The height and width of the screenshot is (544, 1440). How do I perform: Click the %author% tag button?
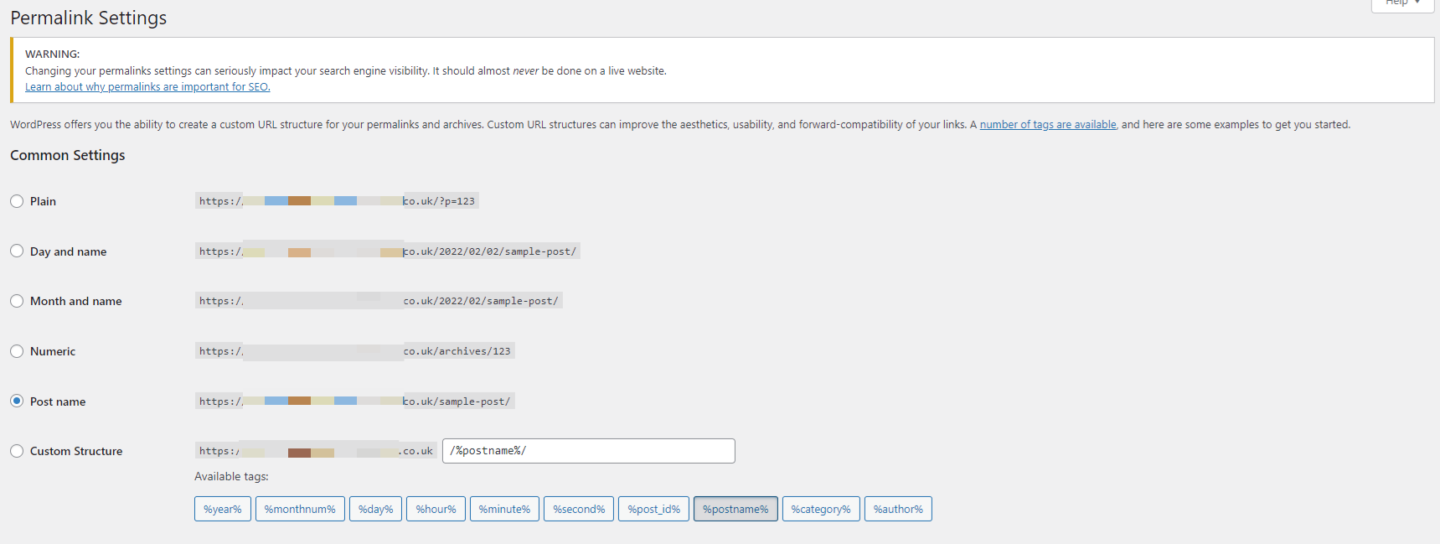coord(898,509)
